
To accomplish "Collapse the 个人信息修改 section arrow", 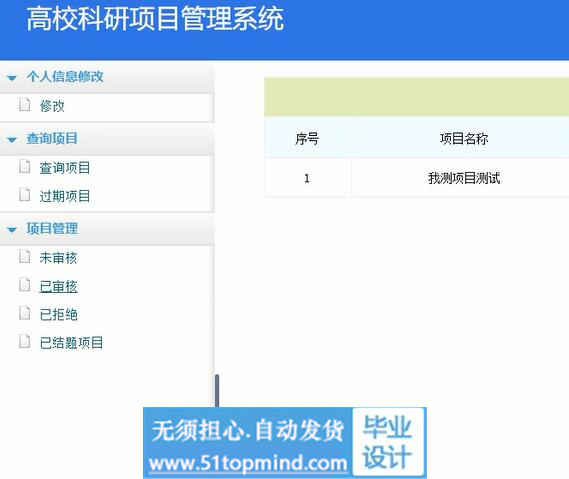I will point(12,78).
